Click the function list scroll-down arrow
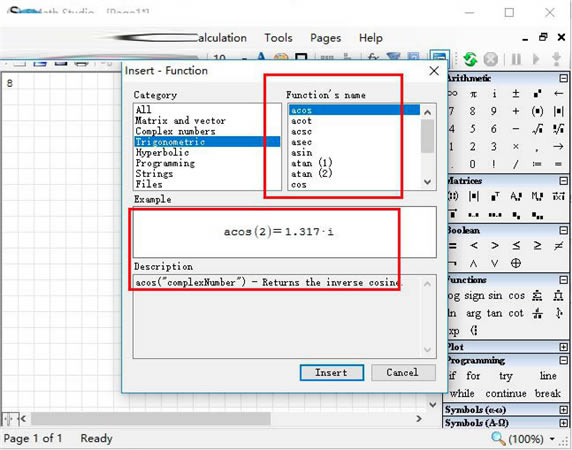Viewport: 572px width, 450px height. 428,182
